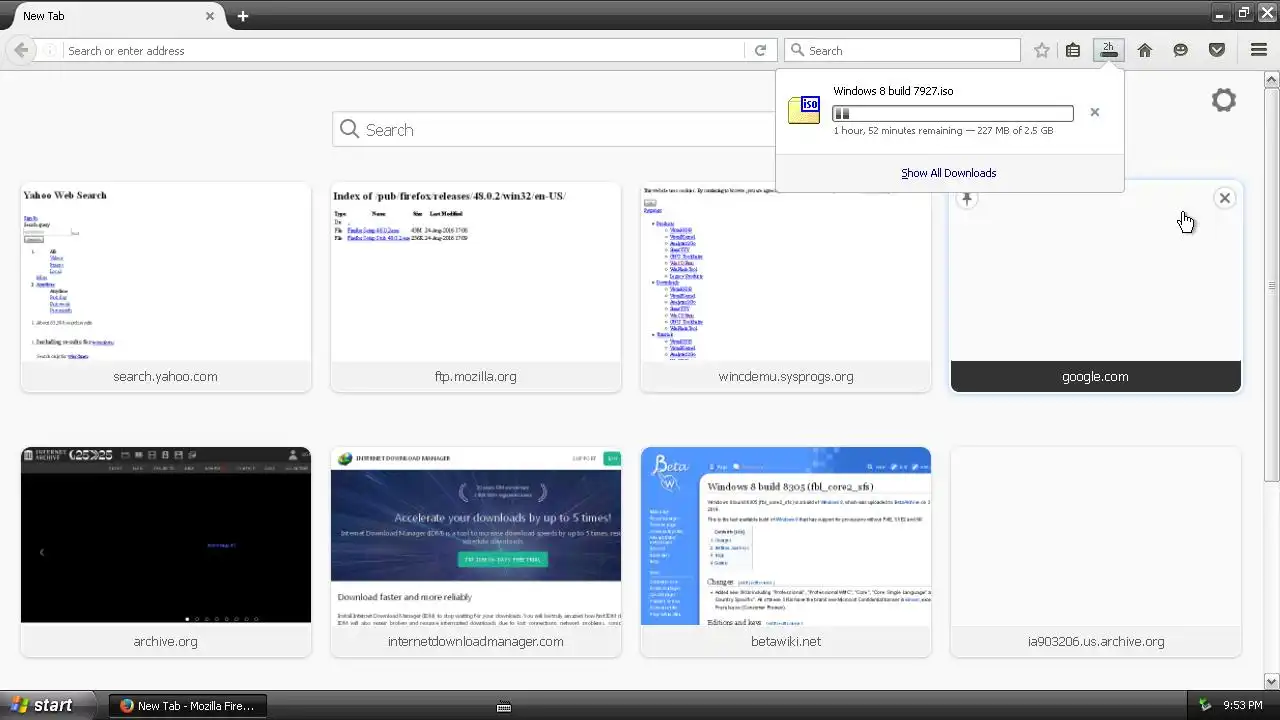Image resolution: width=1280 pixels, height=720 pixels.
Task: Click magnifier icon in toolbar search box
Action: click(797, 50)
